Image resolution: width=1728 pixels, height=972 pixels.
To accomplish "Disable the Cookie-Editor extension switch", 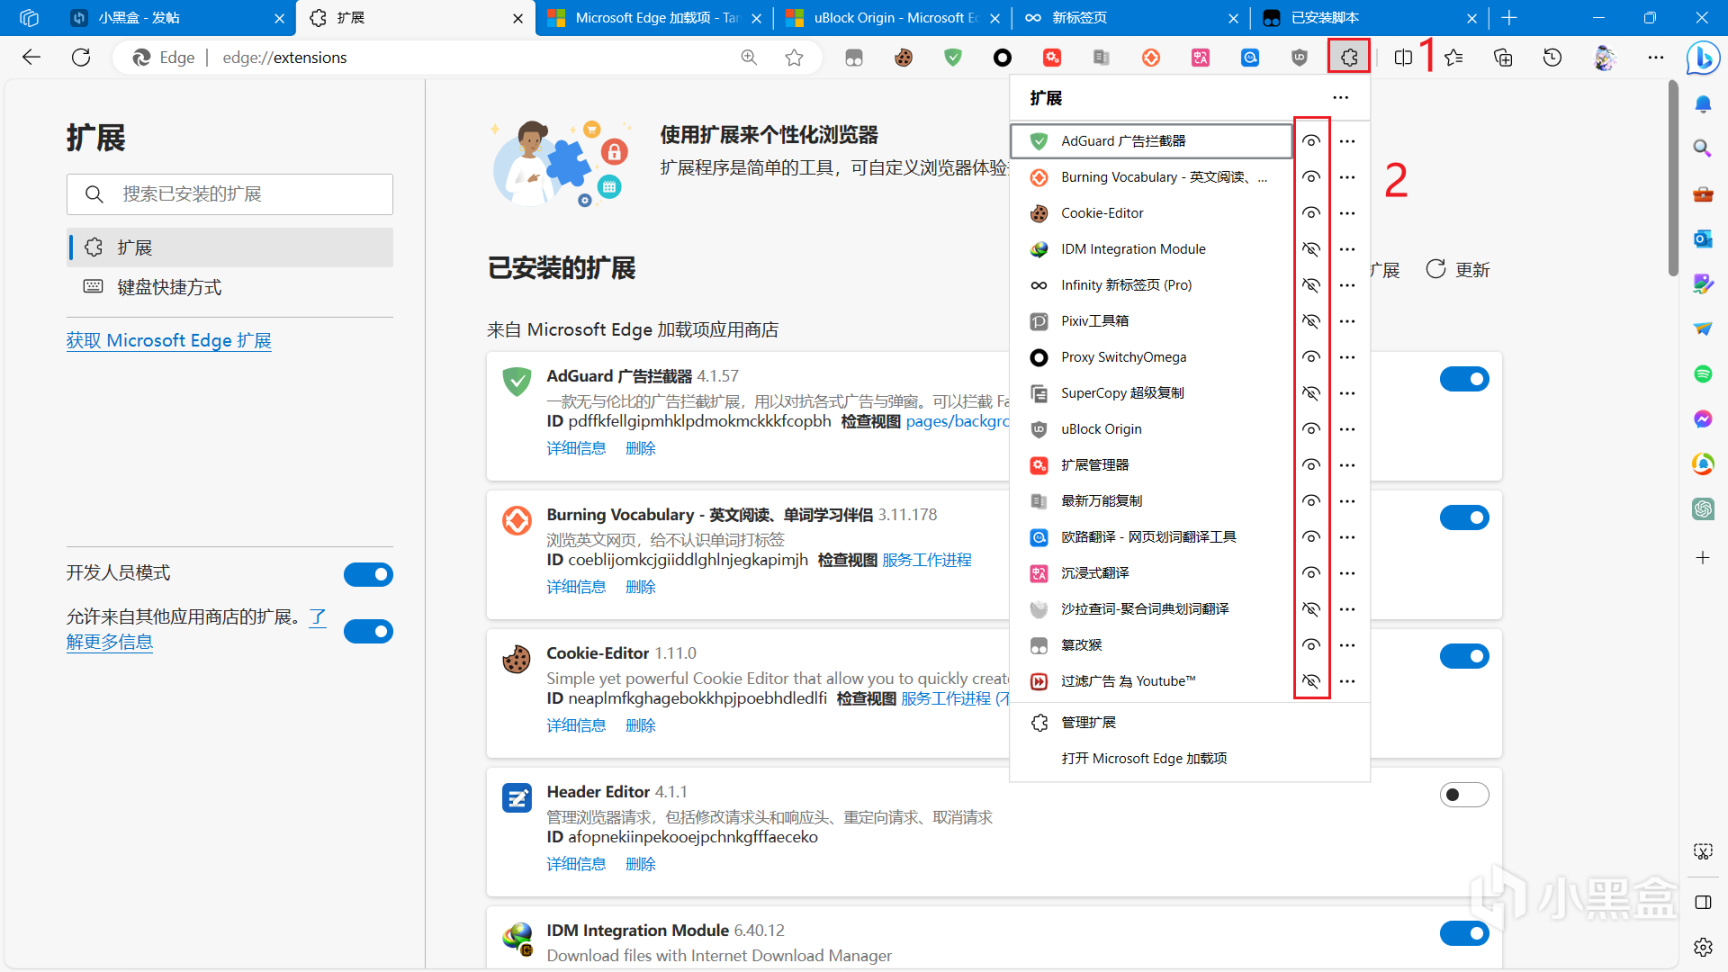I will coord(1464,656).
